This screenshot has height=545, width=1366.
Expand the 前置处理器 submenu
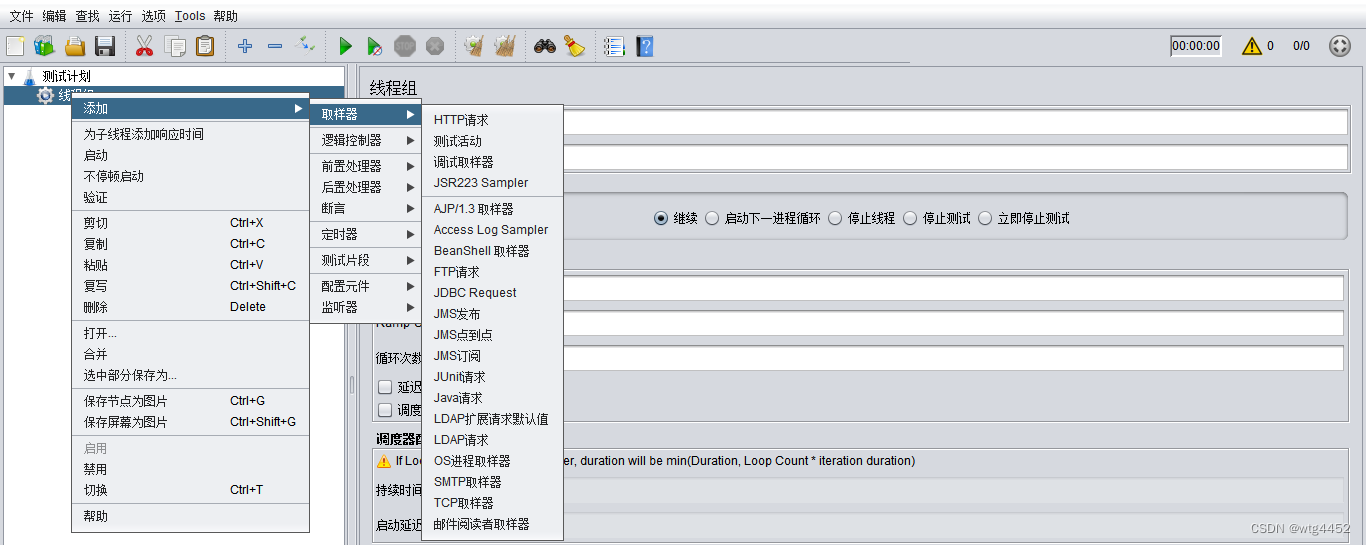pos(366,166)
